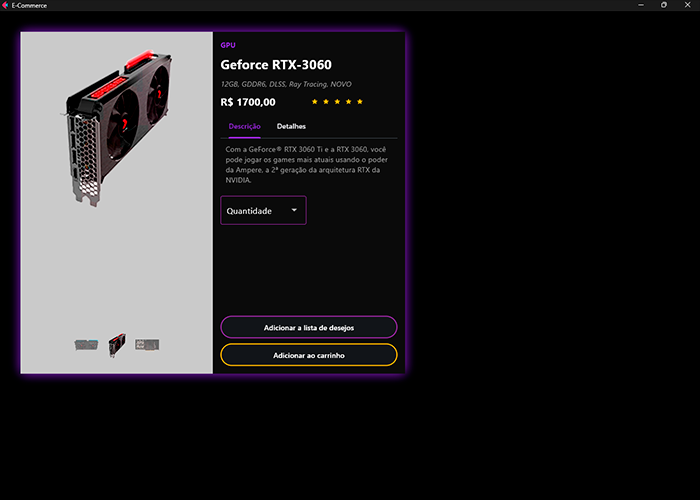700x500 pixels.
Task: Open the Quantidade dropdown
Action: (263, 210)
